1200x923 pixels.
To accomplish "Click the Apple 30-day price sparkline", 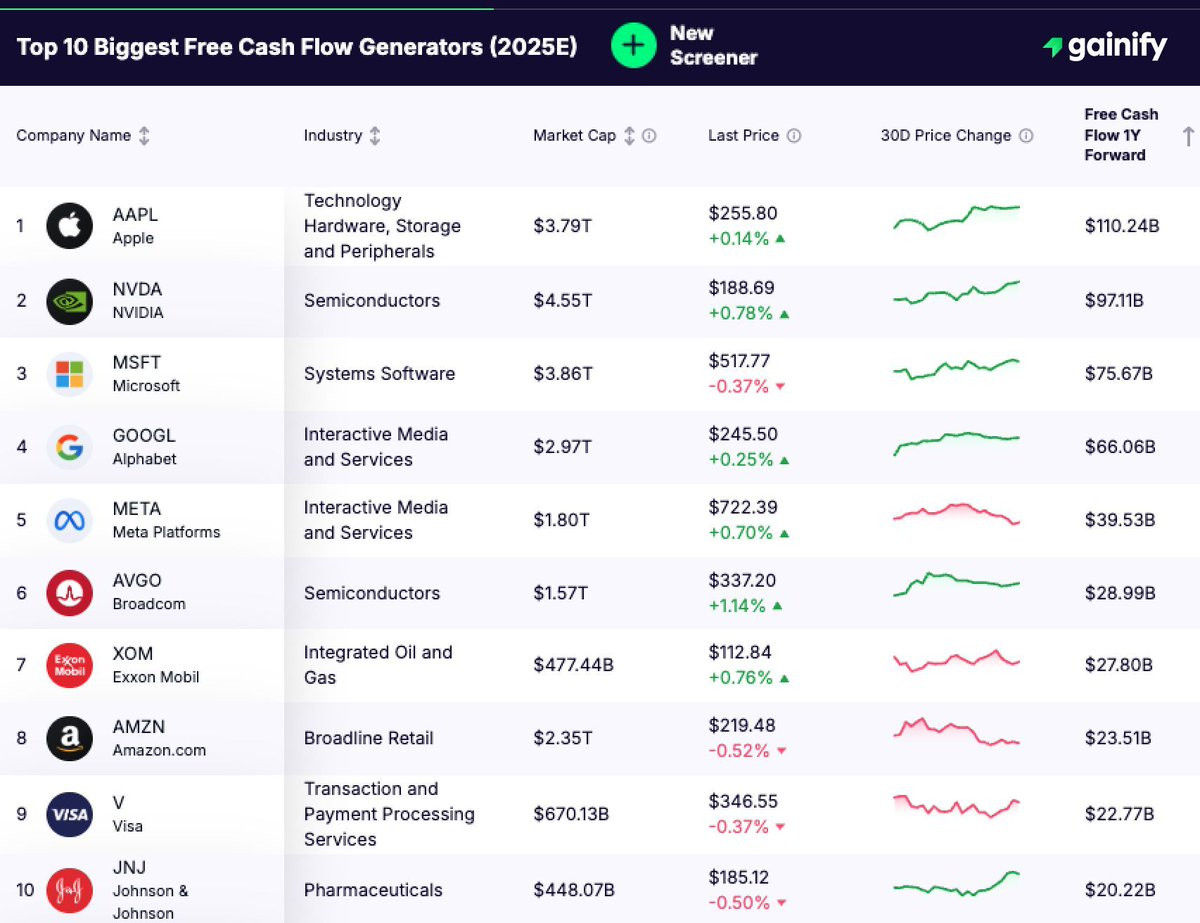I will pos(956,218).
